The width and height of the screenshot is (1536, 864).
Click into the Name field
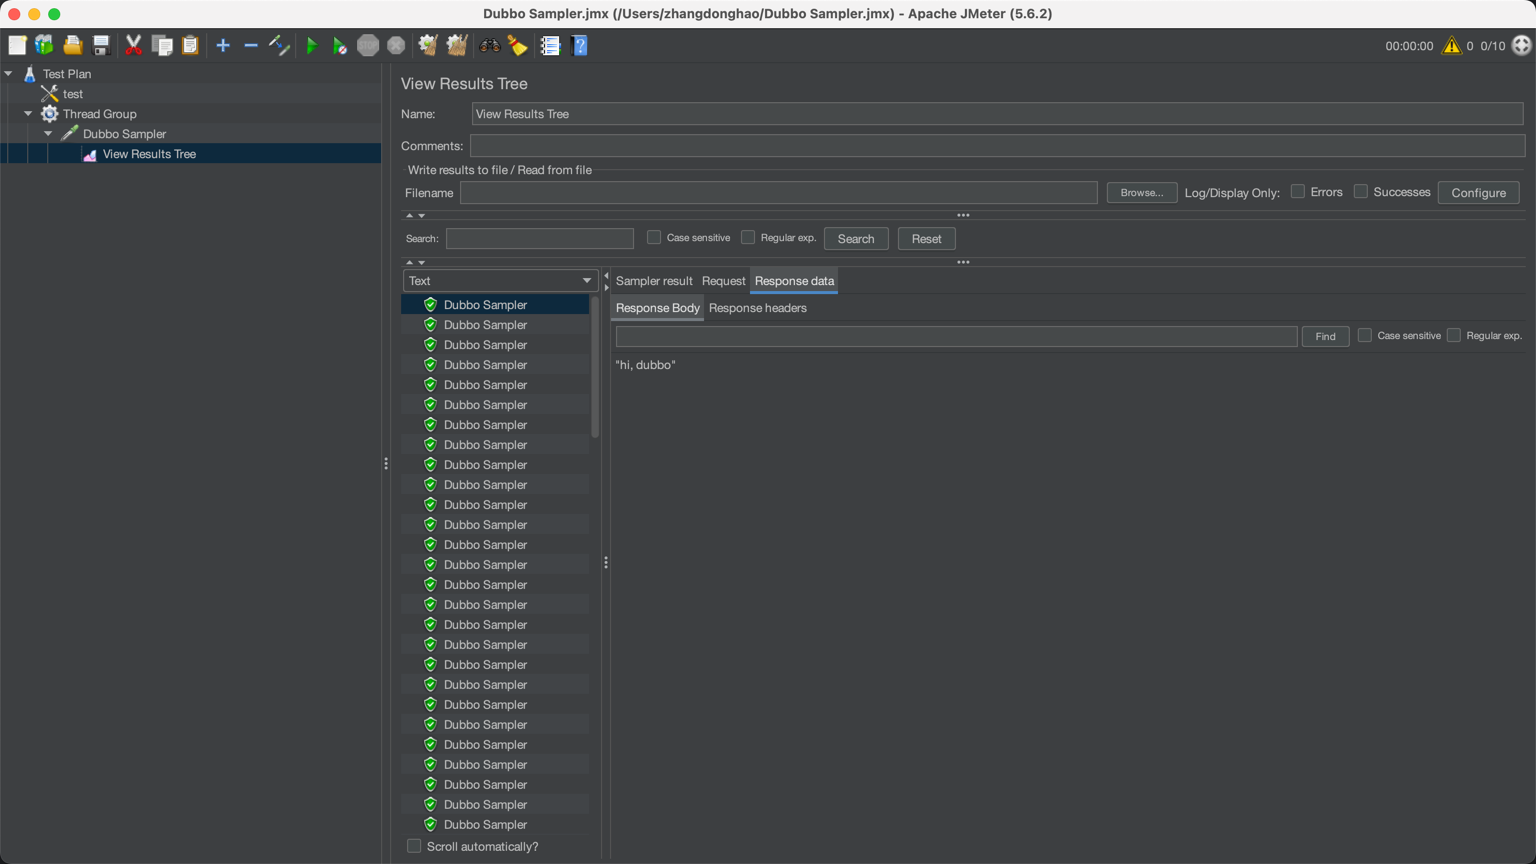997,114
